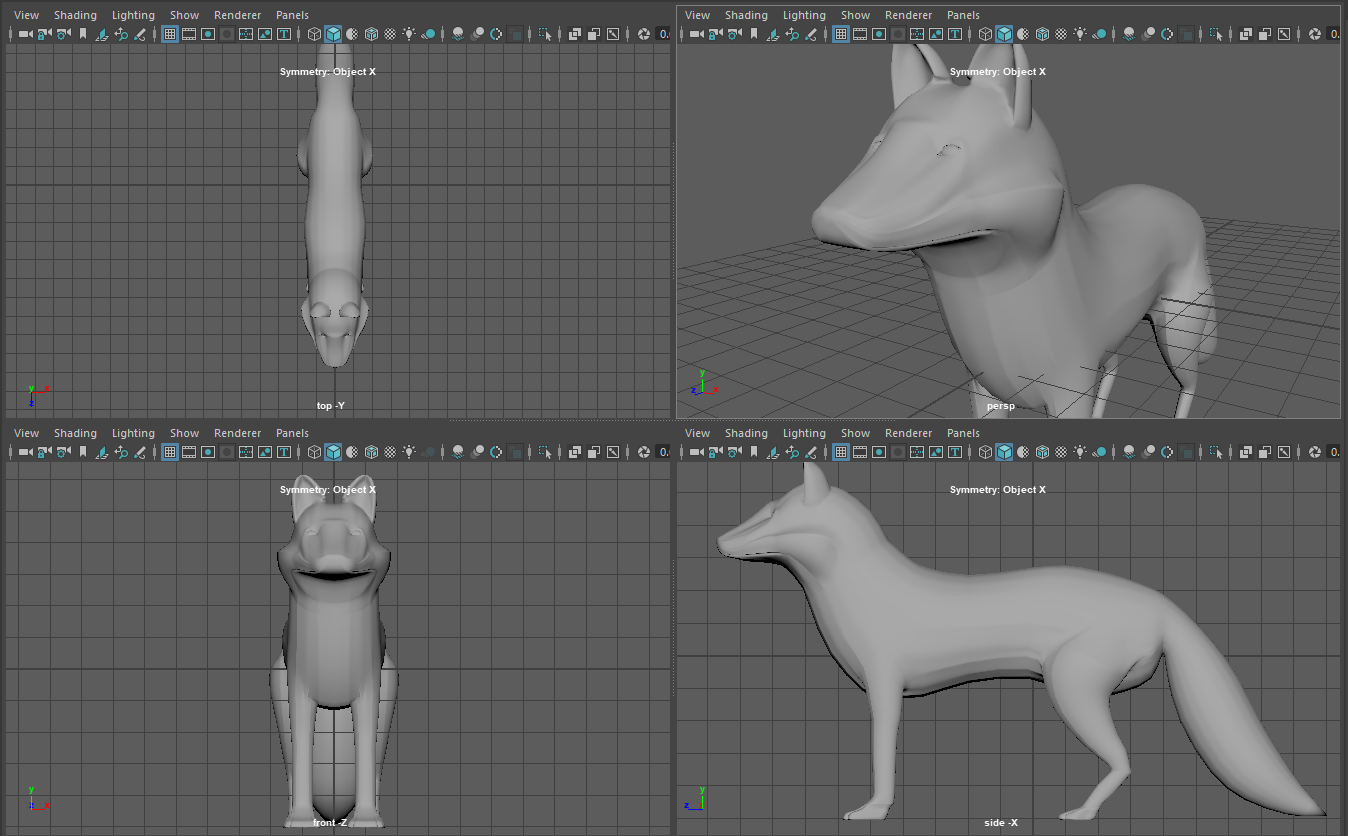The width and height of the screenshot is (1348, 836).
Task: Open View menu in side view panel
Action: click(698, 433)
